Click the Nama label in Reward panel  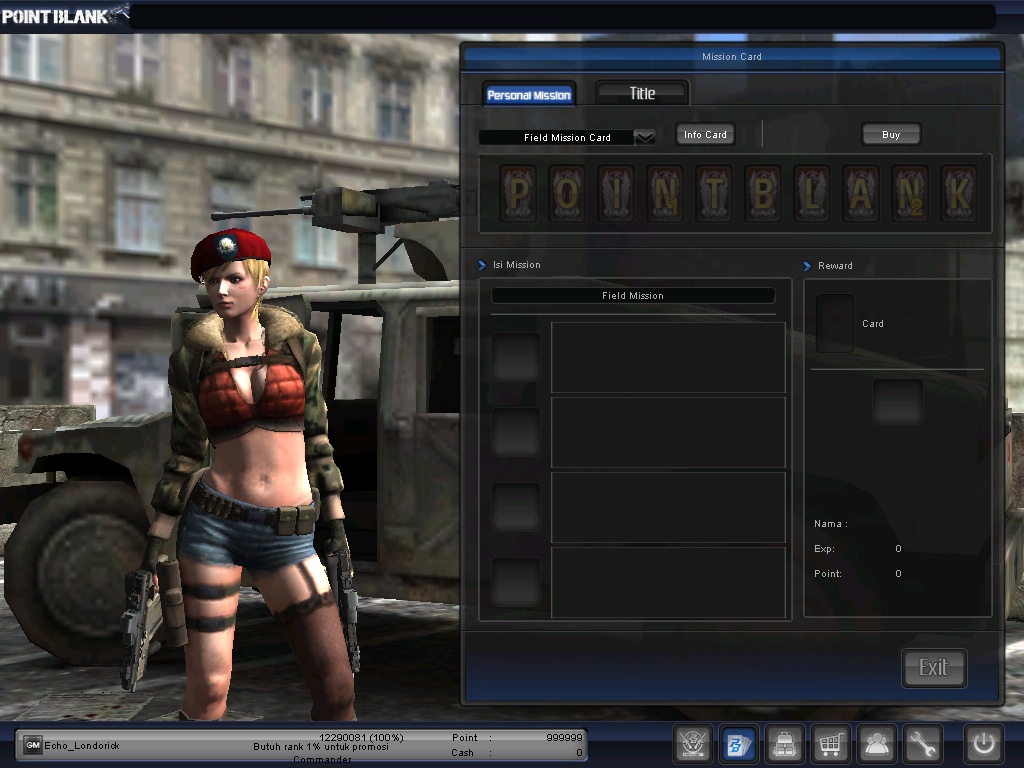point(831,524)
